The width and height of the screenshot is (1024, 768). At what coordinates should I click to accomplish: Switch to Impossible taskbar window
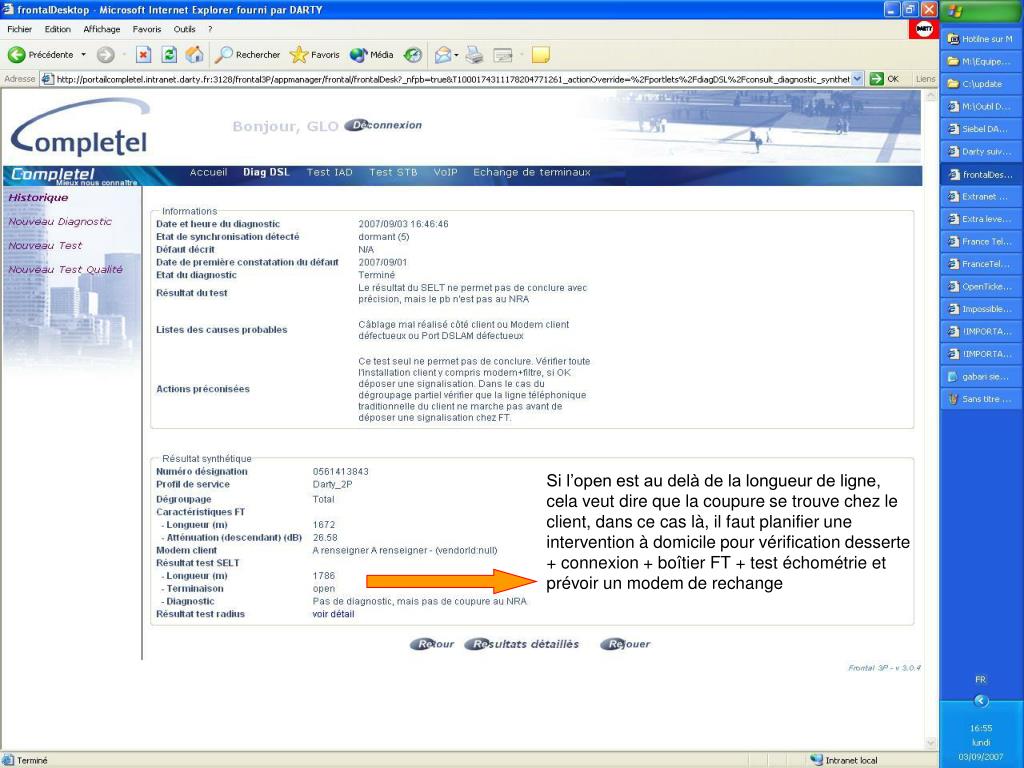(981, 309)
